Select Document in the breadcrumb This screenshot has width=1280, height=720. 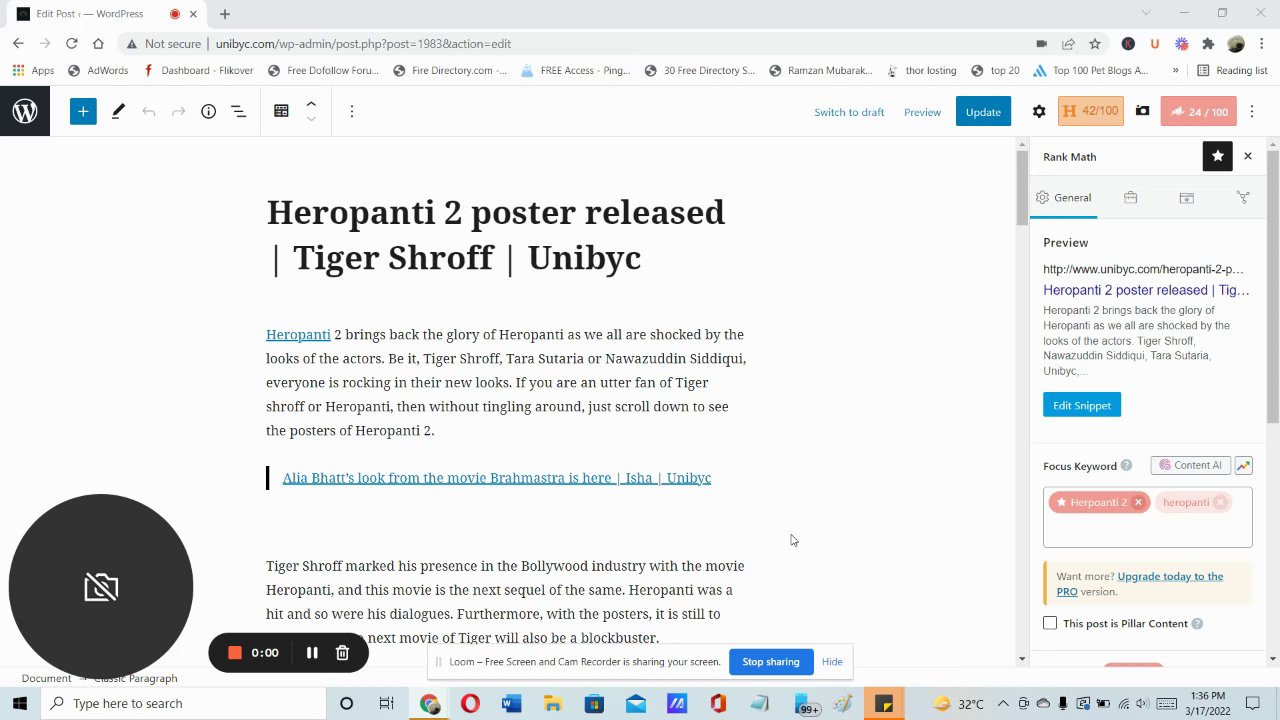47,678
